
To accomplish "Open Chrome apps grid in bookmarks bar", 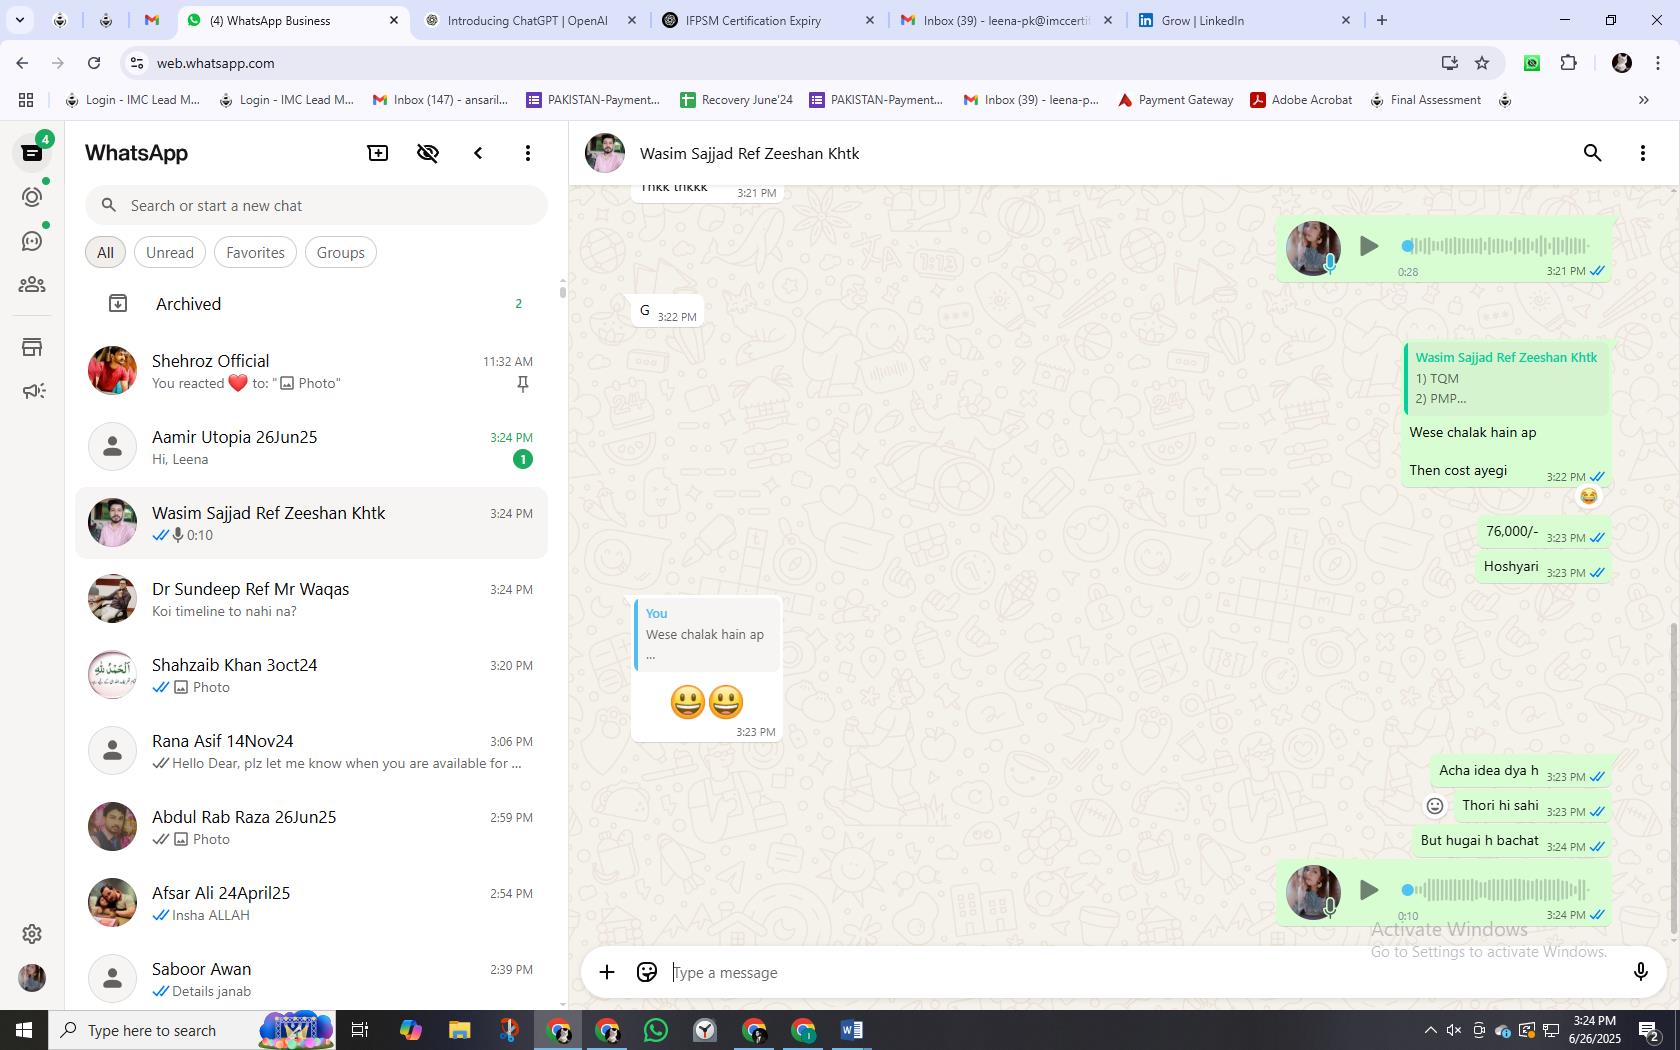I will [26, 100].
